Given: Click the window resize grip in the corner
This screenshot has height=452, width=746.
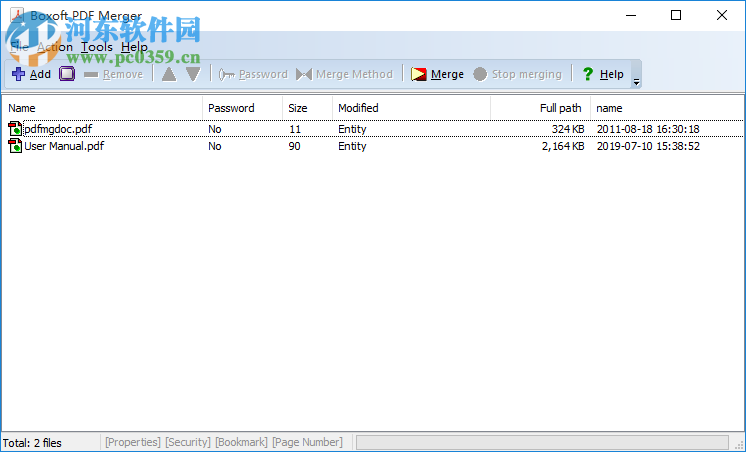Looking at the screenshot, I should pos(739,445).
